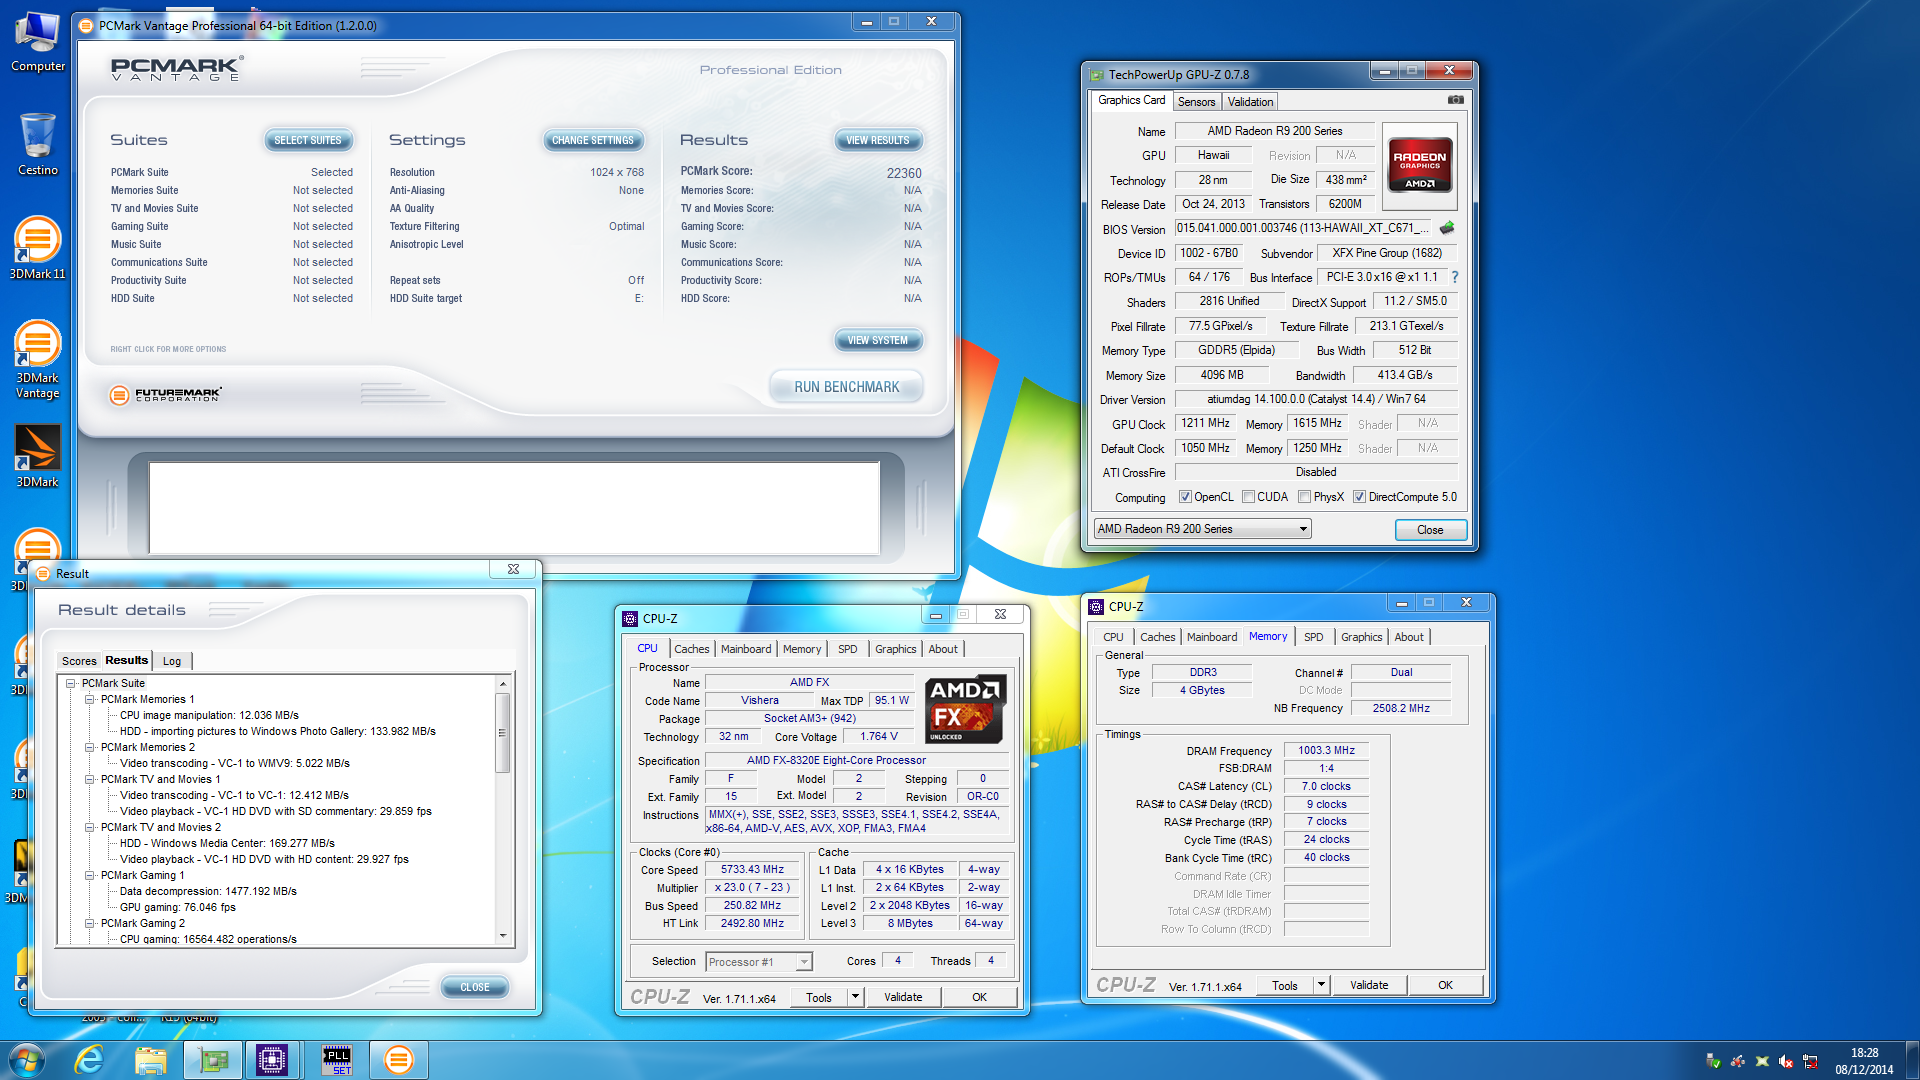This screenshot has width=1920, height=1080.
Task: Click the Futuremark Corporation logo
Action: click(x=166, y=395)
